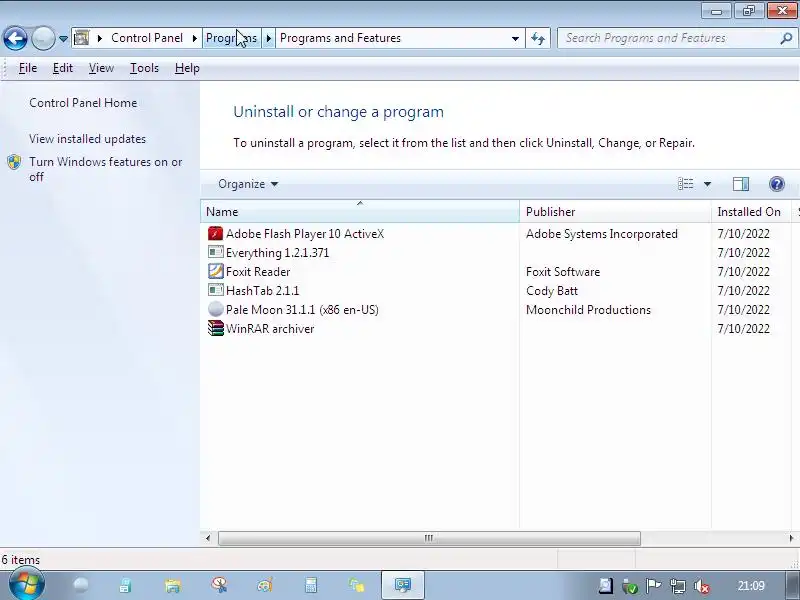Open the address bar history dropdown
The width and height of the screenshot is (800, 600).
pyautogui.click(x=515, y=38)
